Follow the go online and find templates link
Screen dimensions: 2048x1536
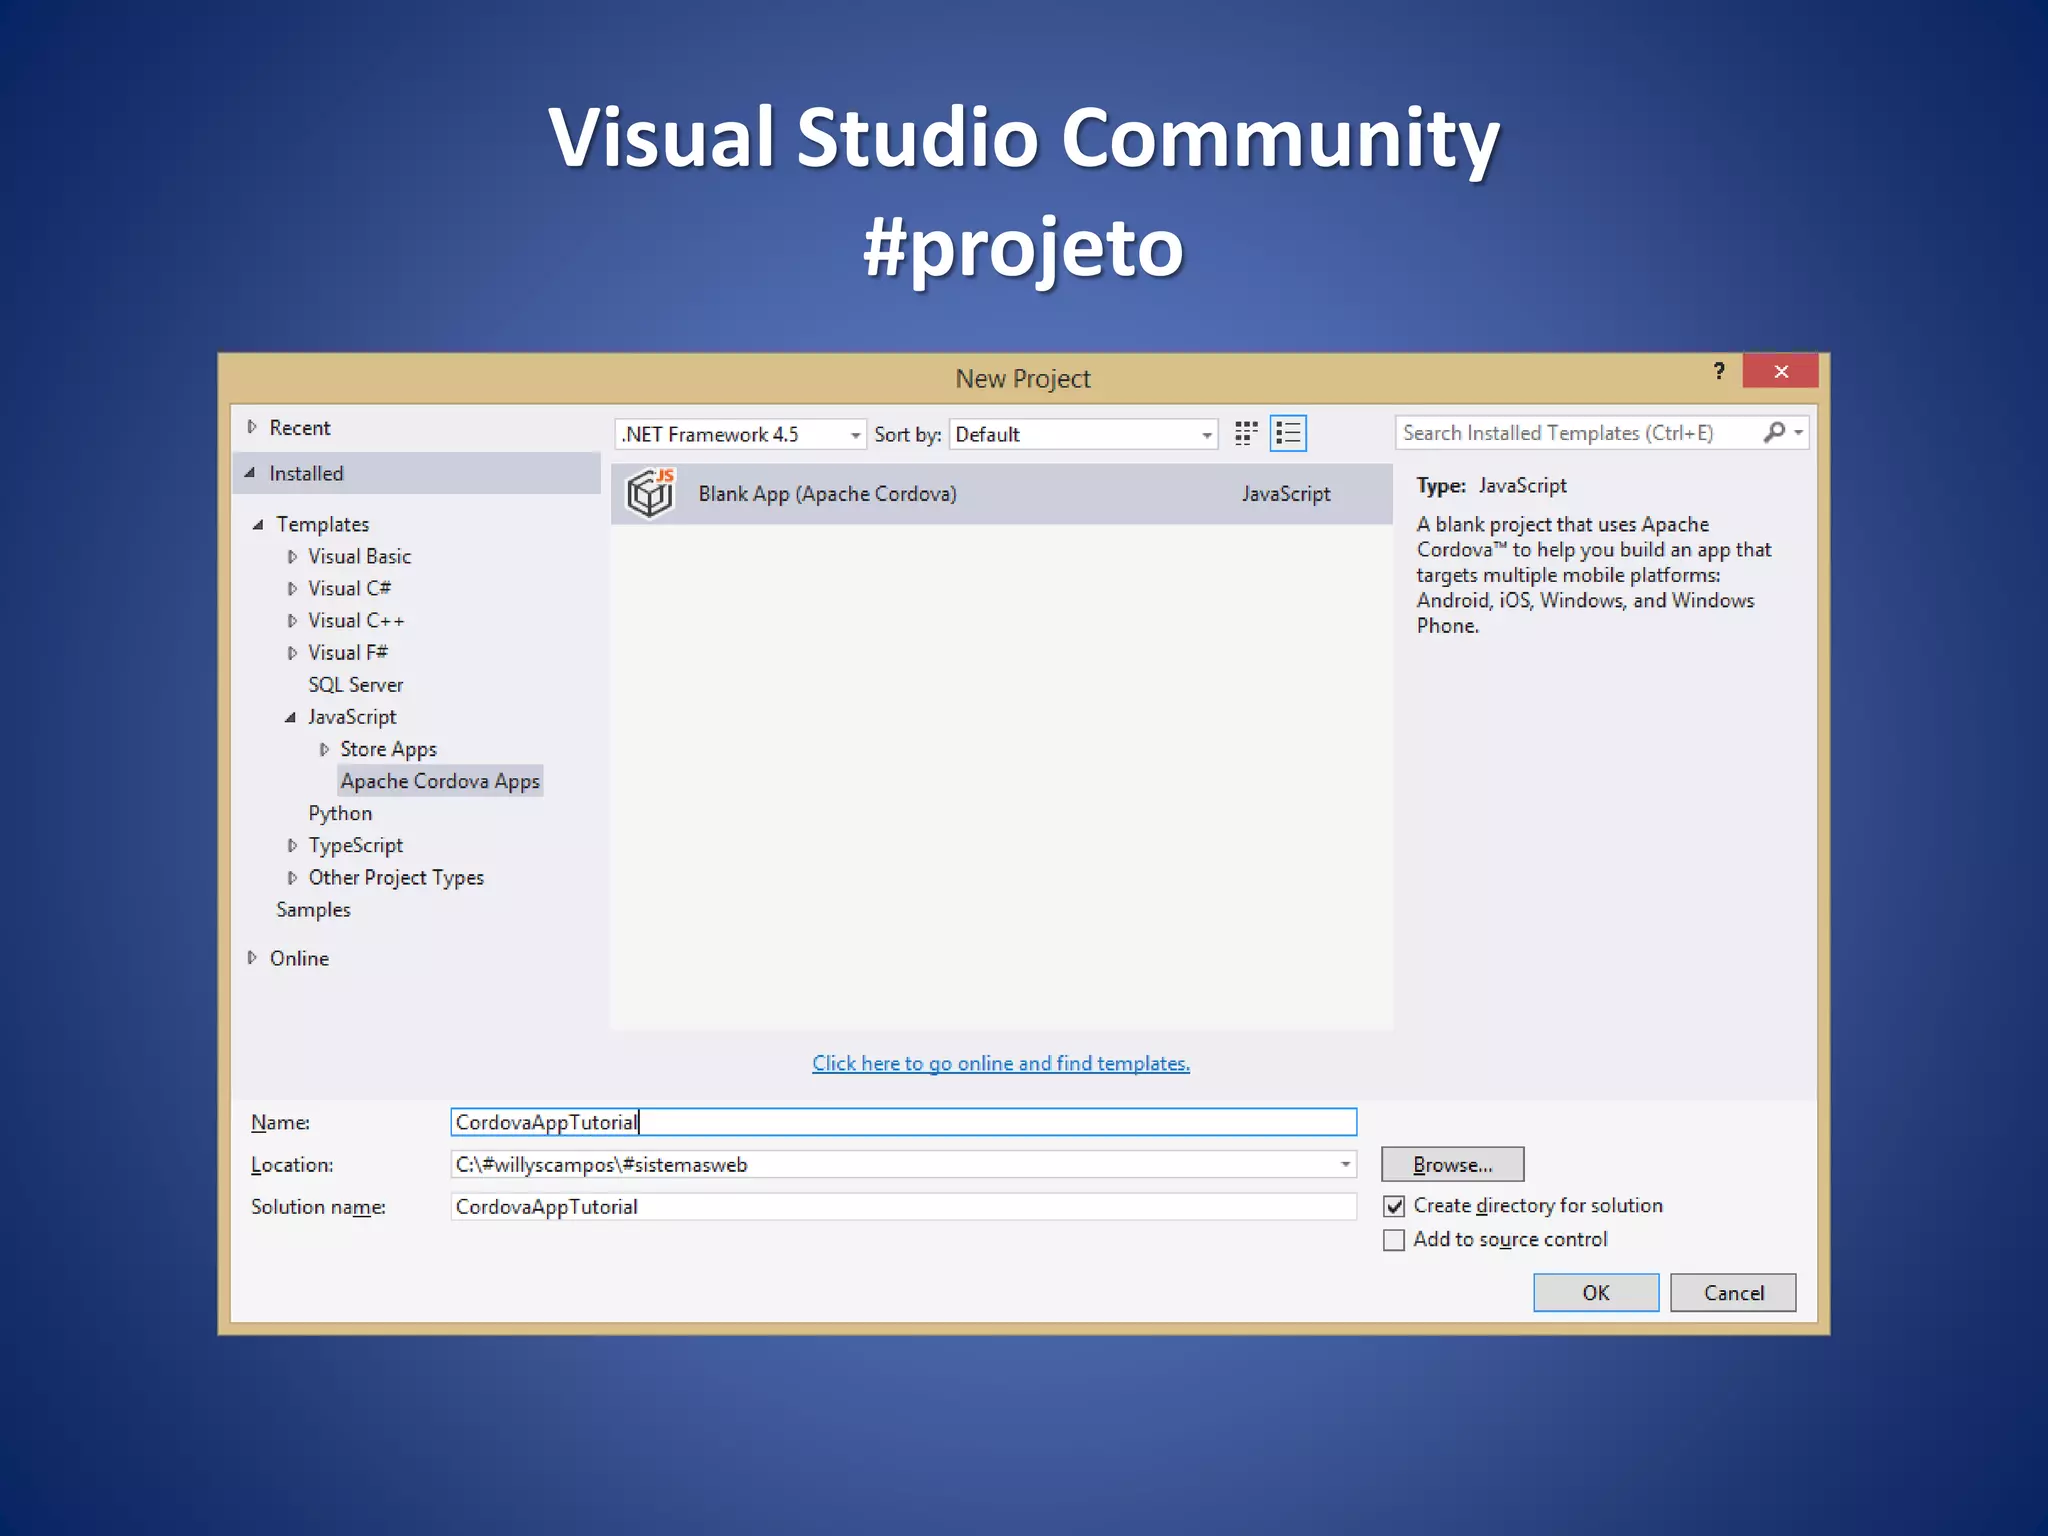[x=1000, y=1063]
